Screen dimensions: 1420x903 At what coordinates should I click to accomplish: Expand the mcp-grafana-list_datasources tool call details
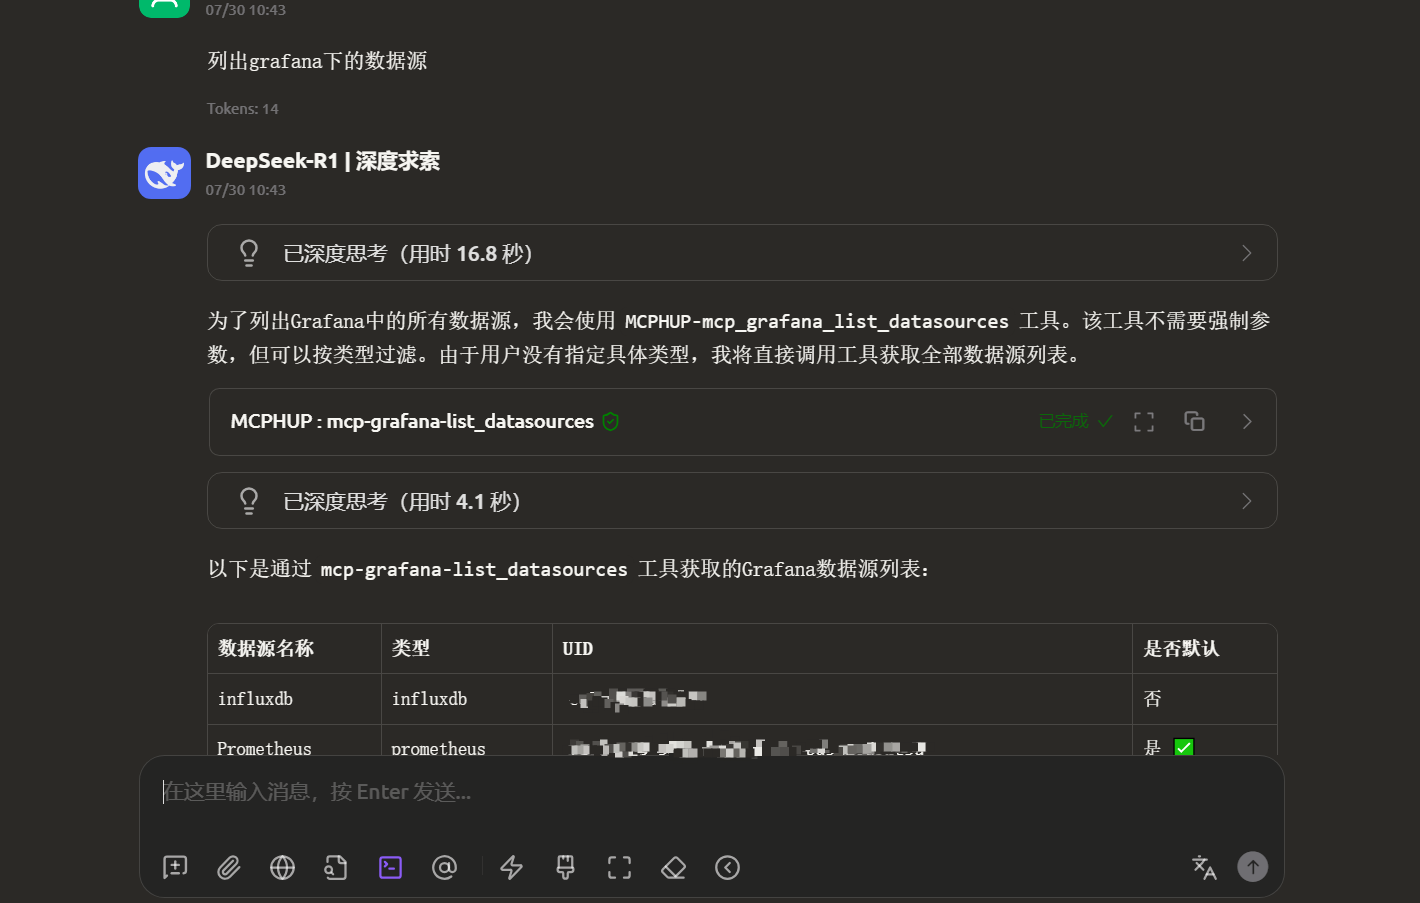[1246, 421]
